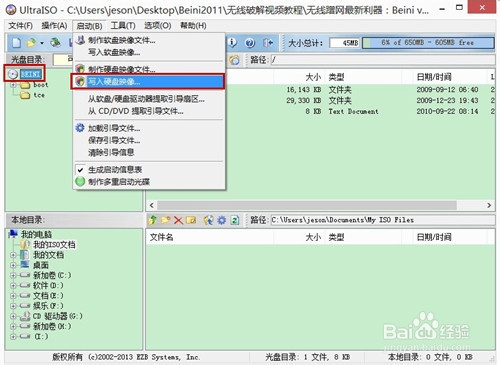
Task: Expand the 新加卷 (C:) drive node
Action: [13, 275]
